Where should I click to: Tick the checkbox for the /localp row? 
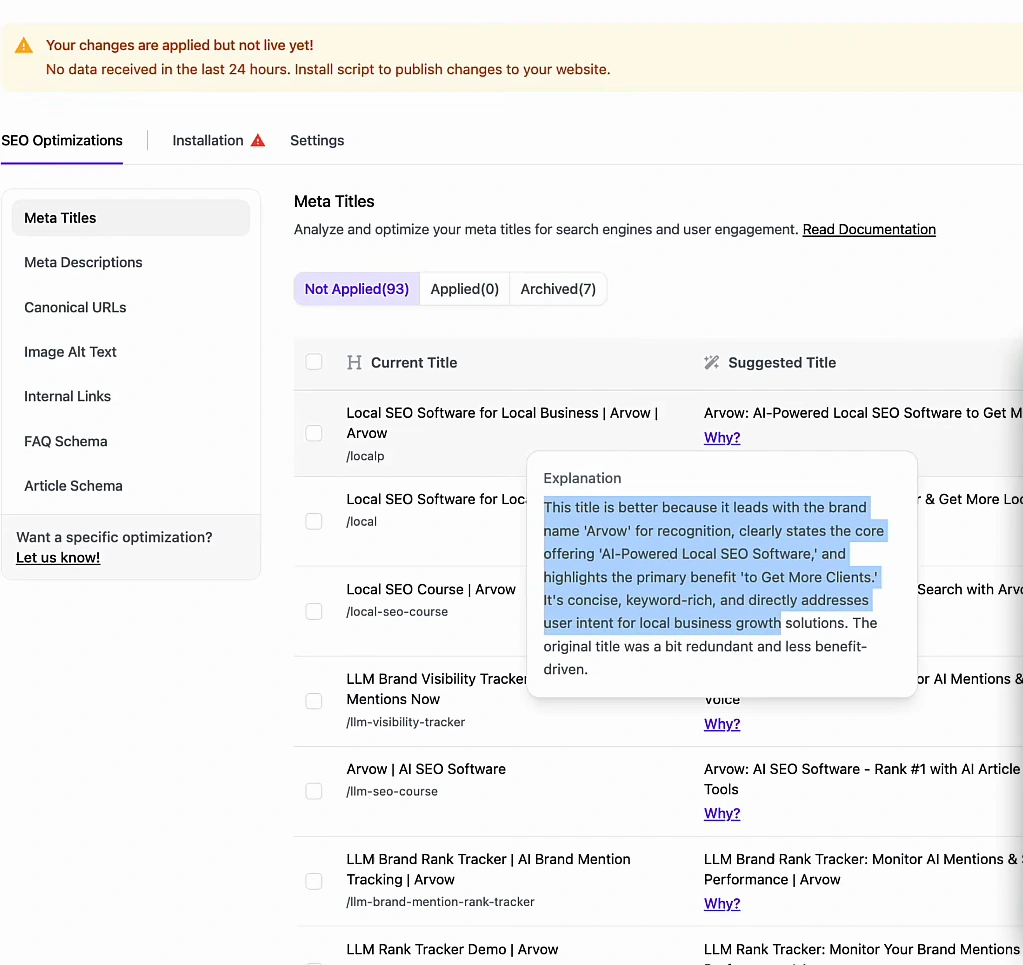[x=314, y=433]
